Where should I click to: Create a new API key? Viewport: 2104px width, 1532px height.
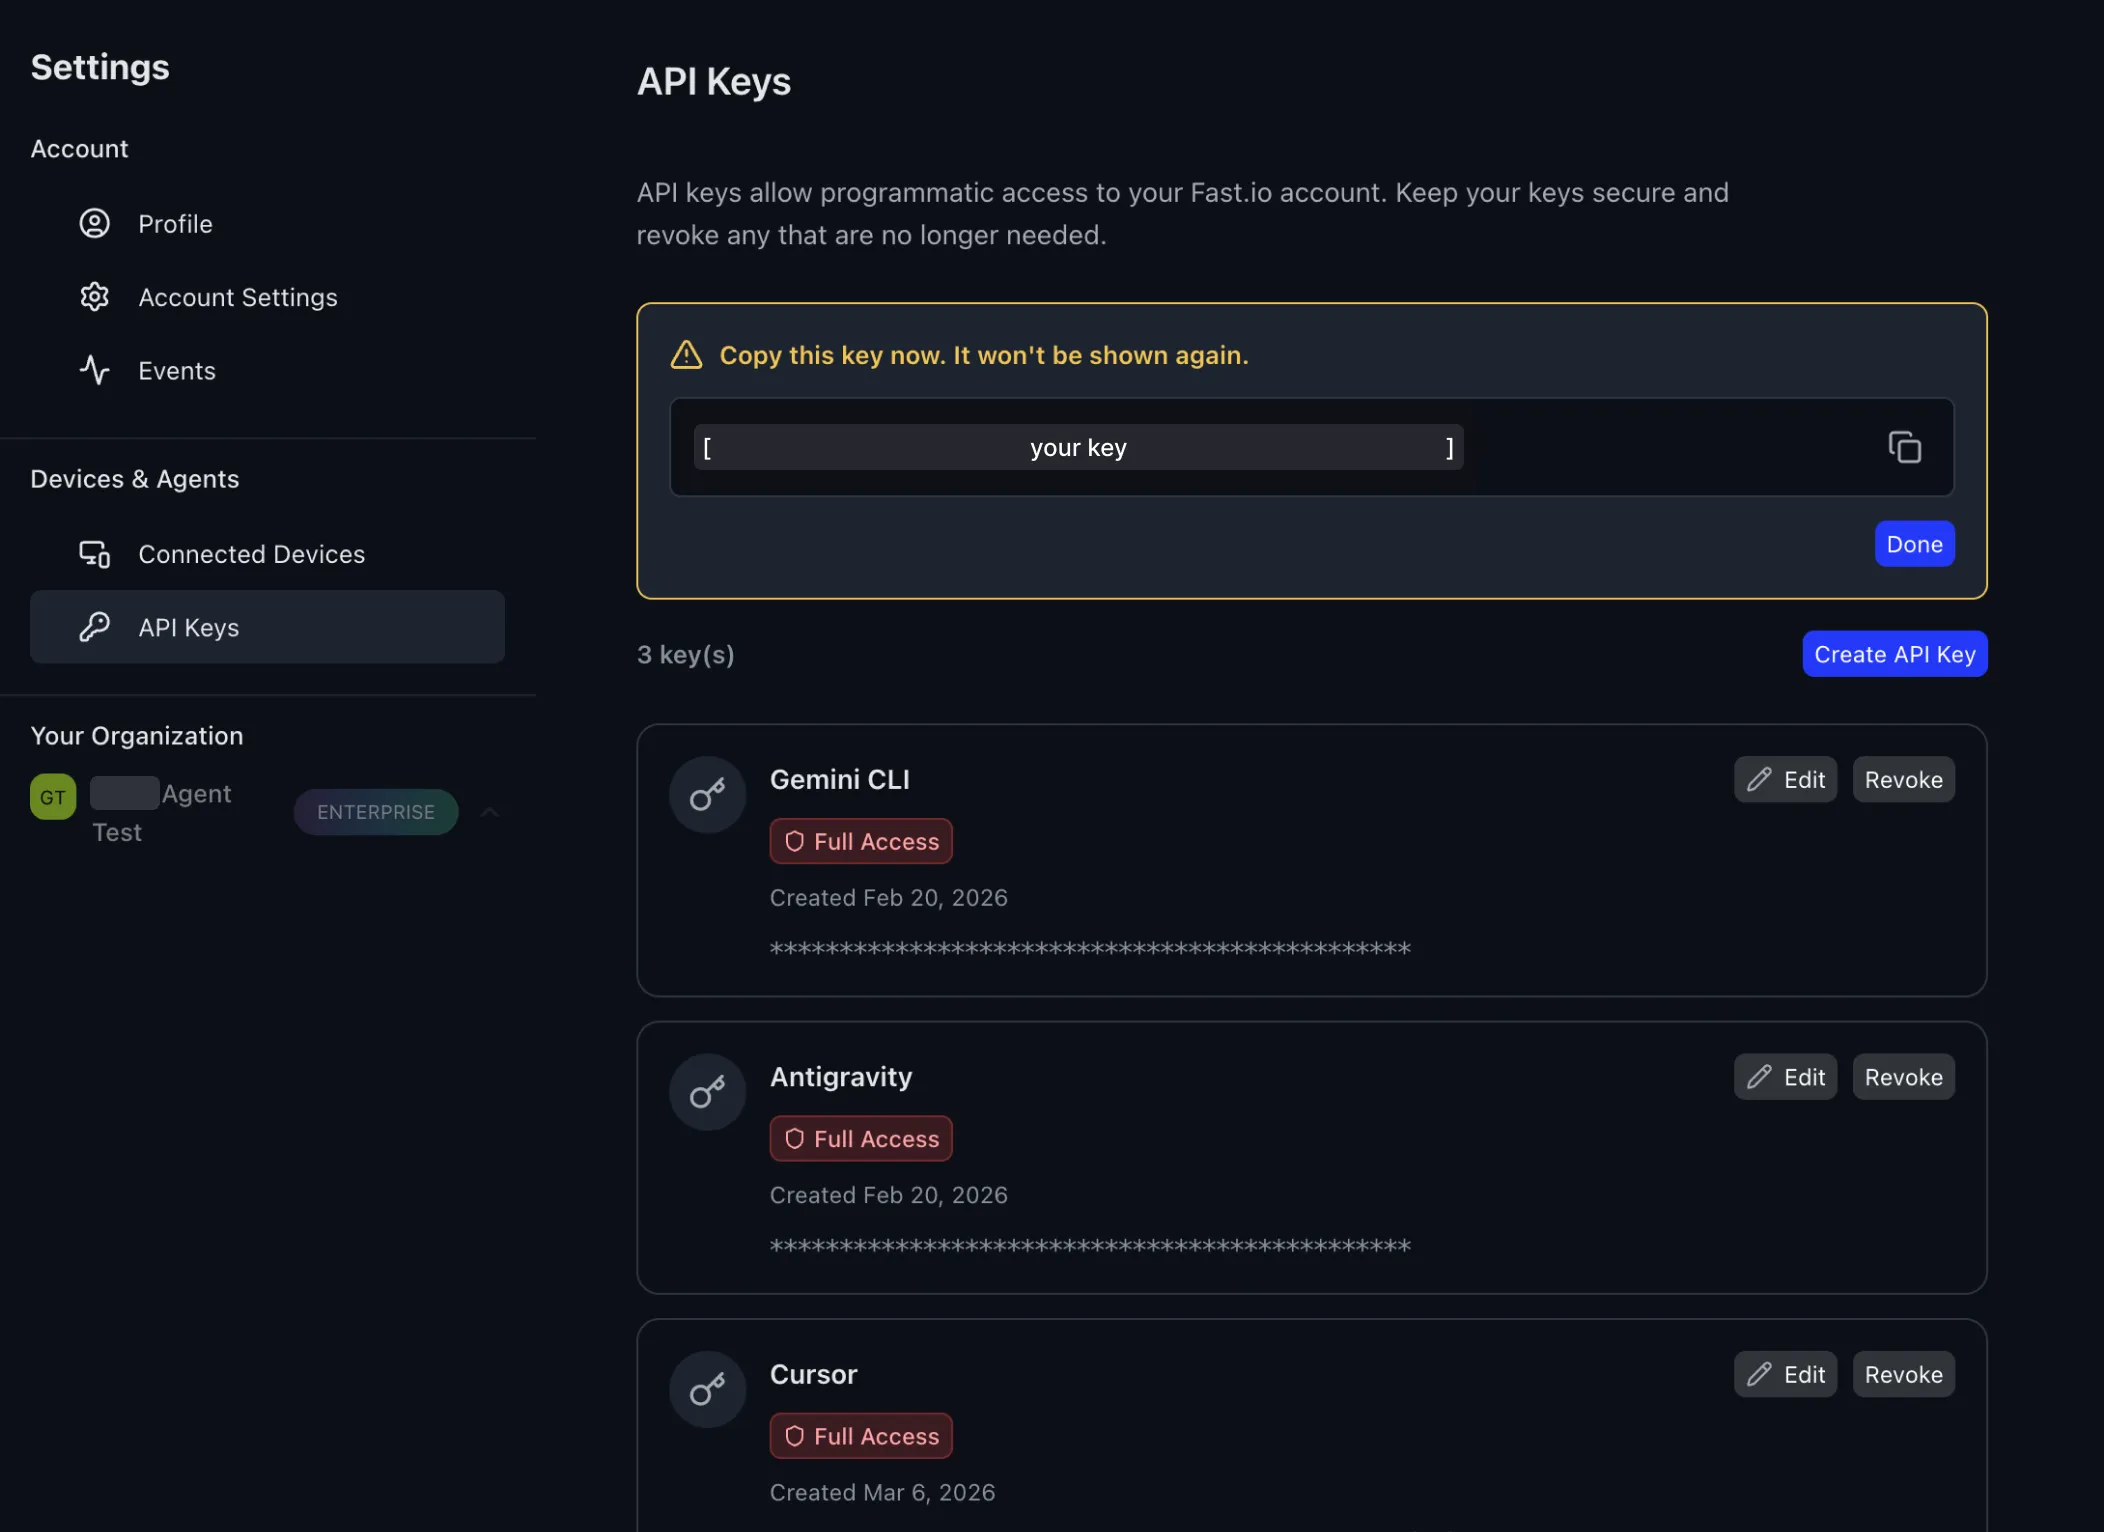pos(1894,653)
